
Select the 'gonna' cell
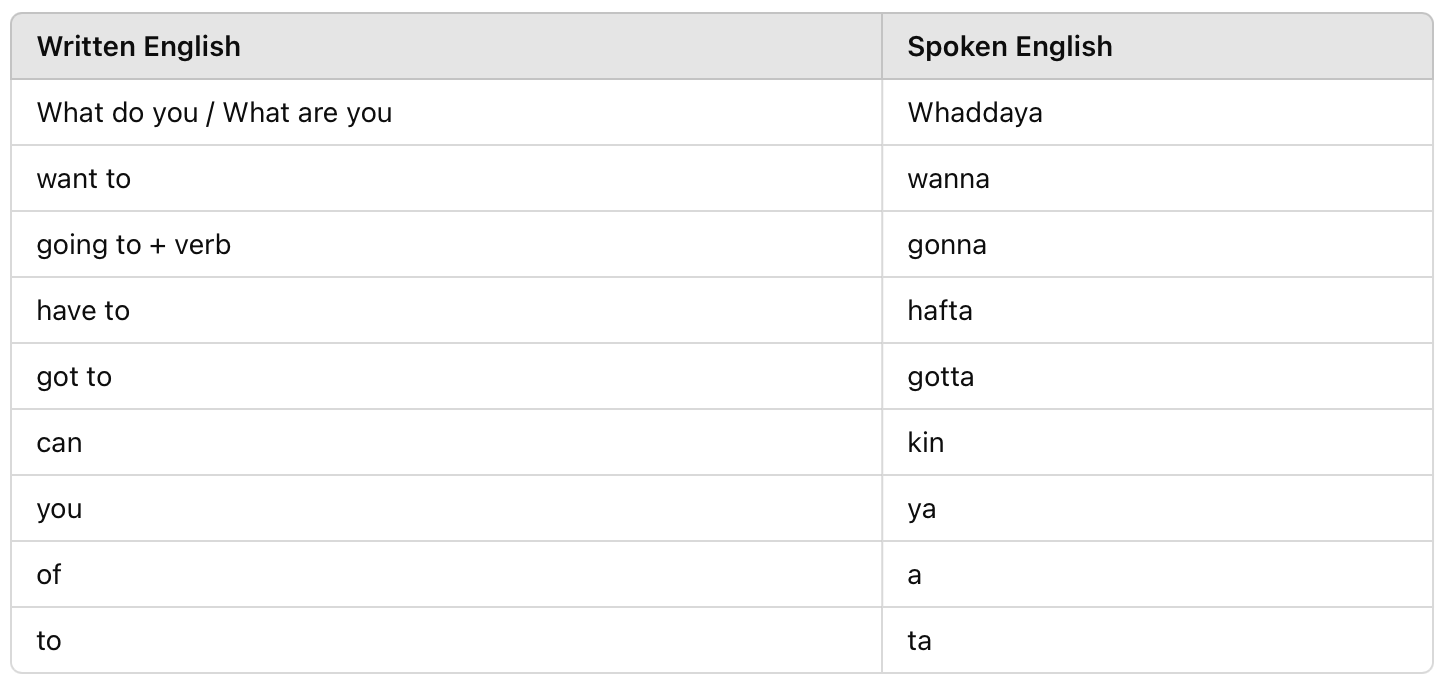coord(1157,244)
